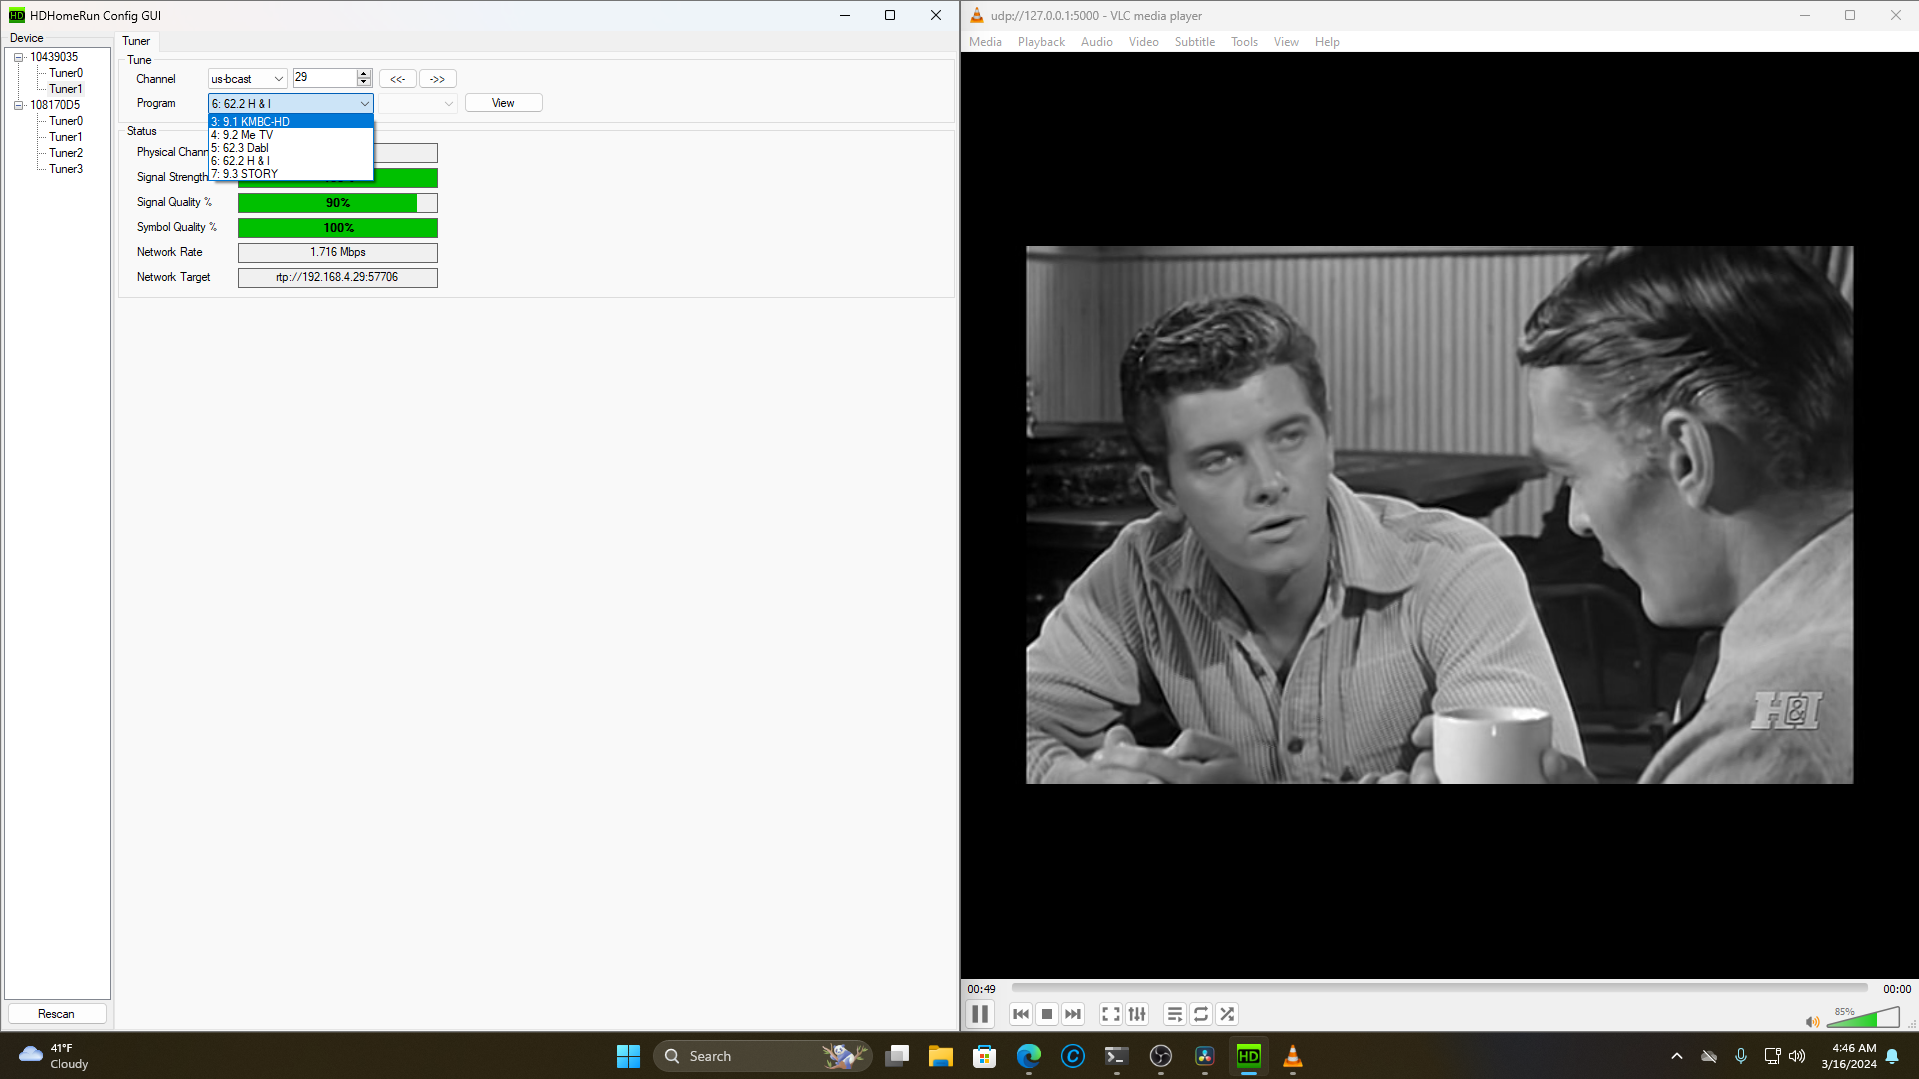
Task: Collapse device 108170D5 tree node
Action: pos(18,105)
